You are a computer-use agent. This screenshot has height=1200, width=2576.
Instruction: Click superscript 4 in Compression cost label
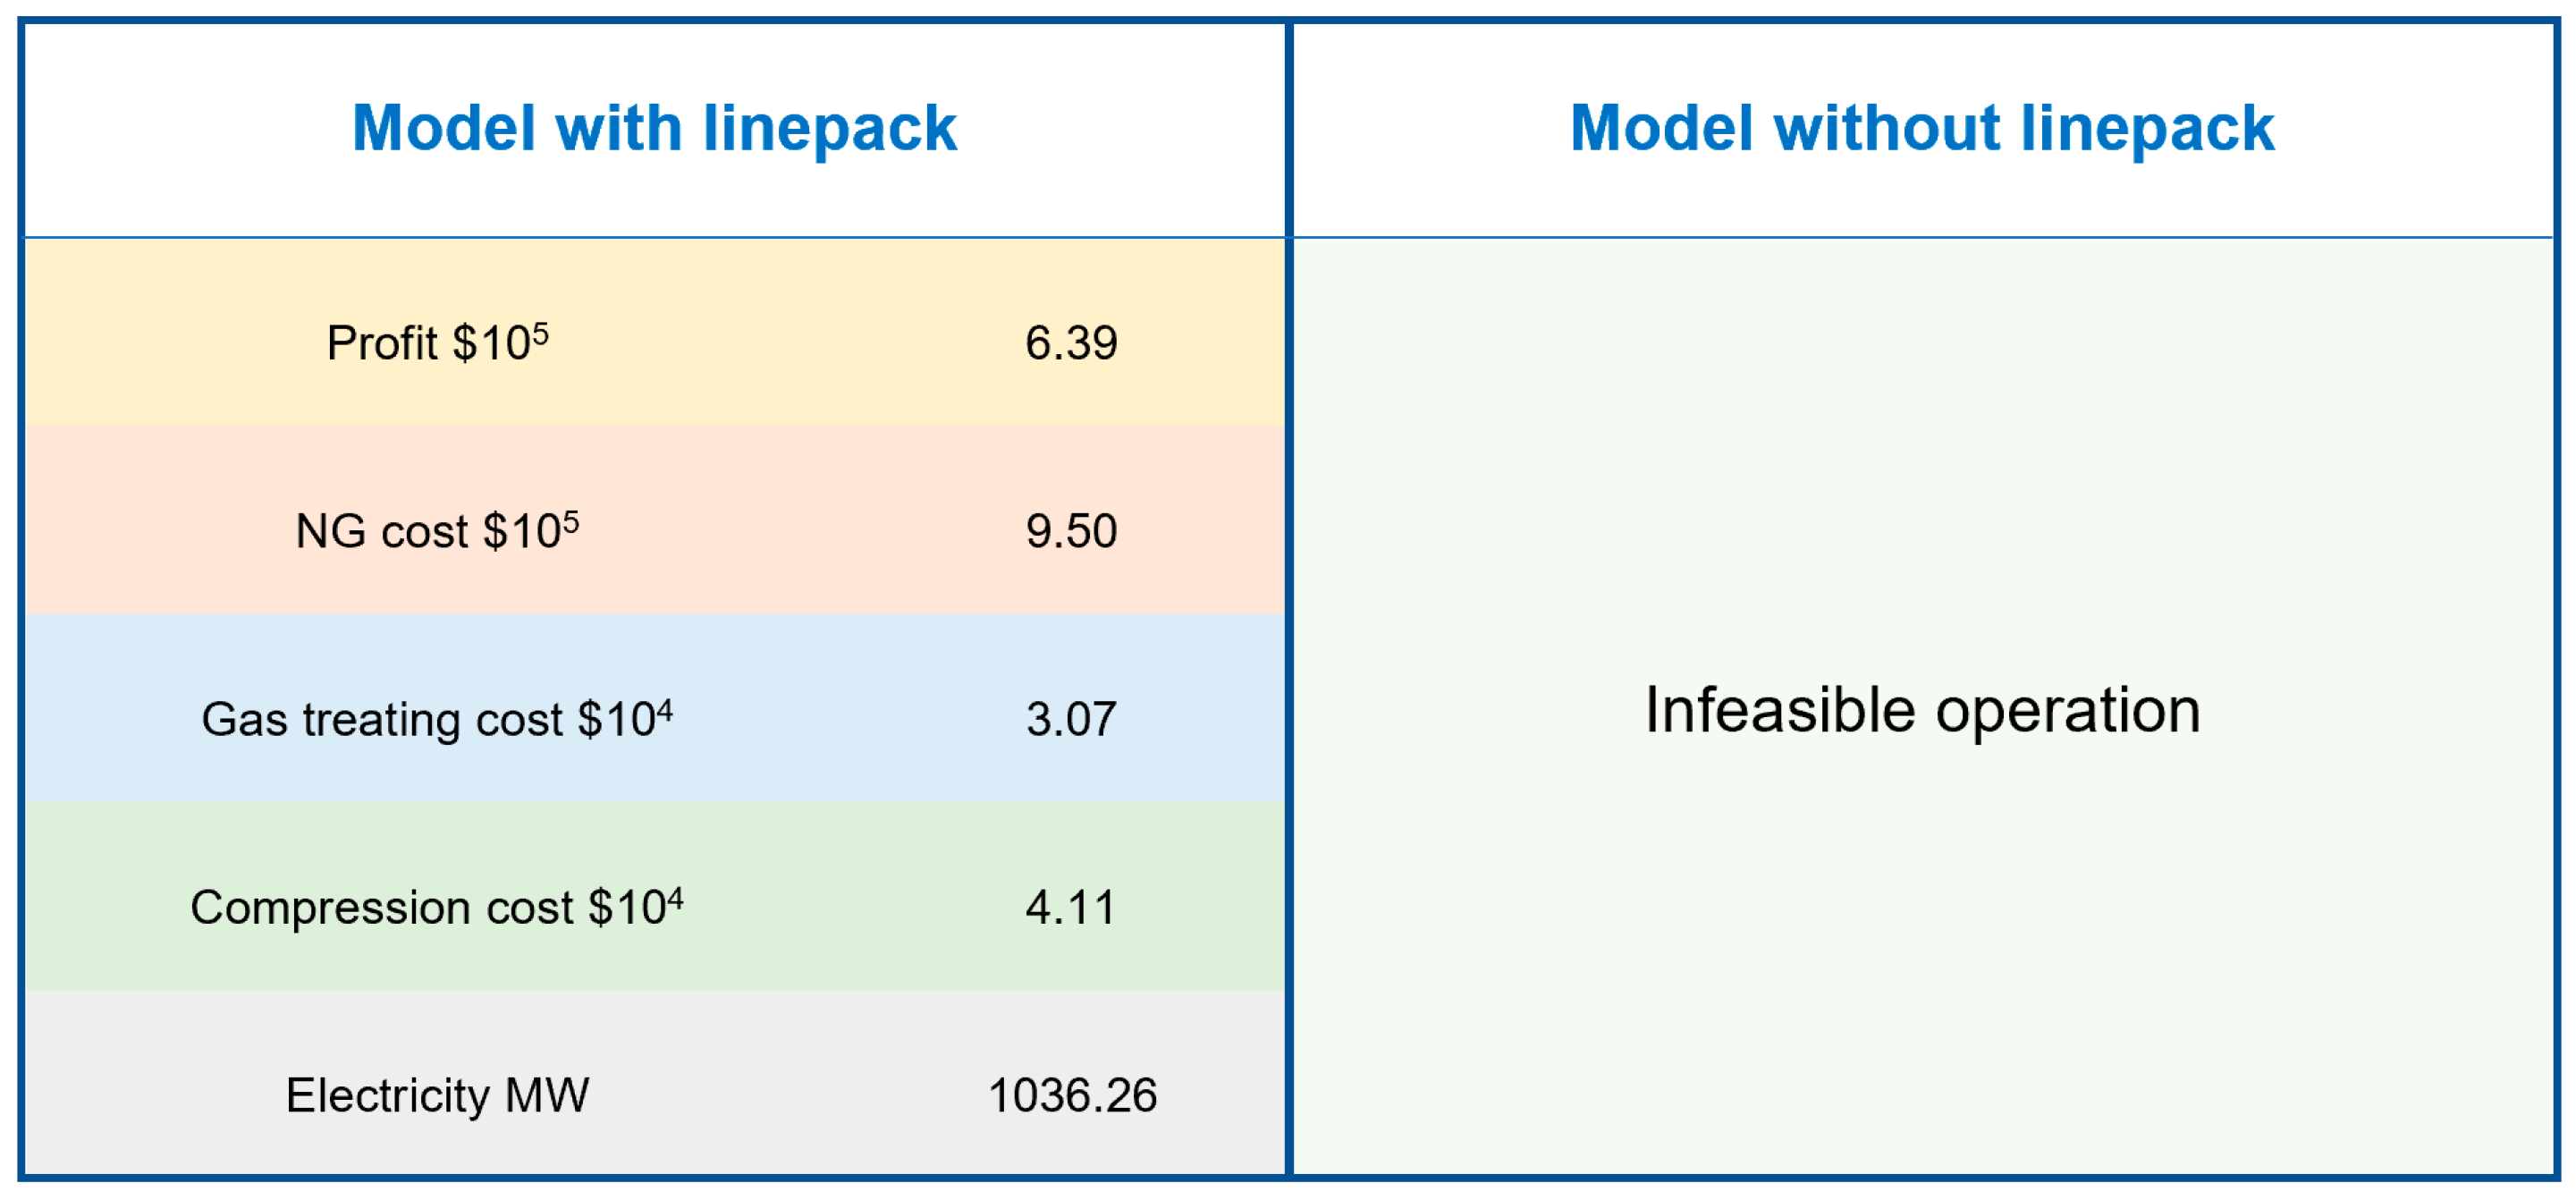point(676,896)
